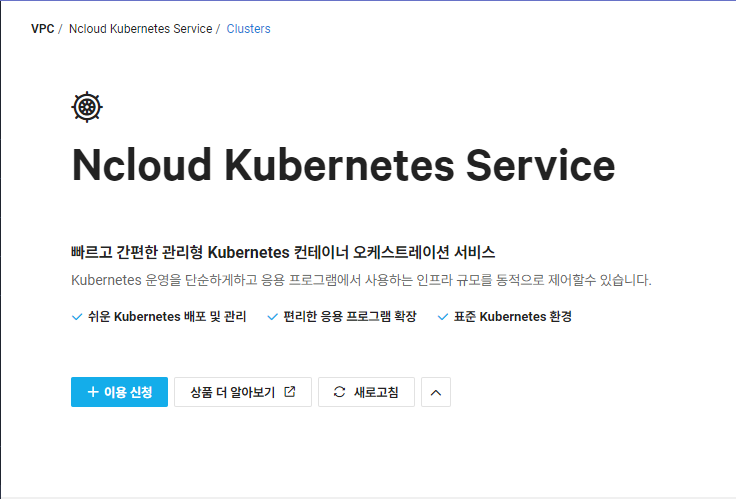Click the 빠르고 간편한 관리형 Kubernetes subtitle
The height and width of the screenshot is (499, 736).
[x=283, y=252]
